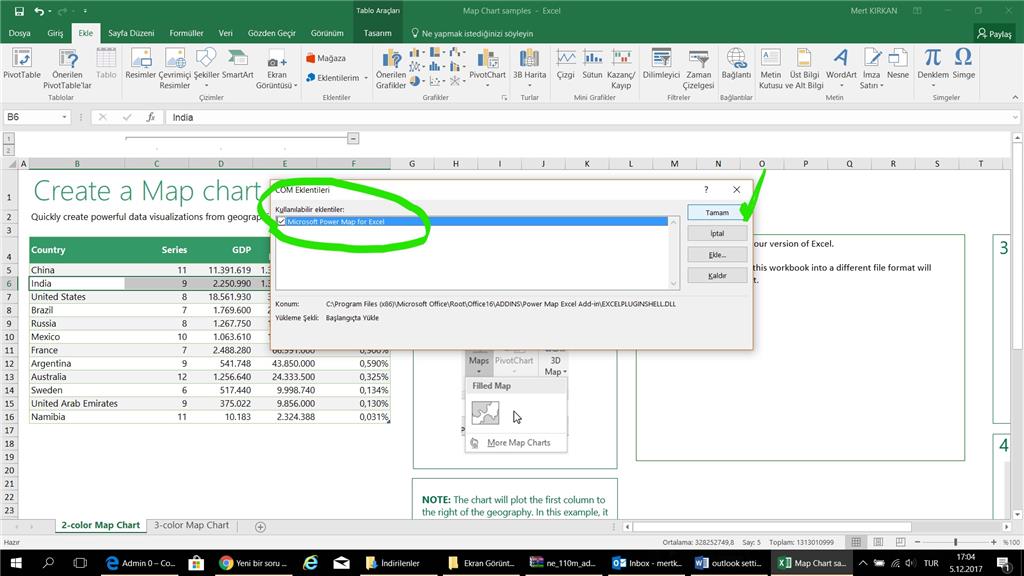Insert a Sütun sparkline
This screenshot has height=576, width=1024.
pos(592,64)
